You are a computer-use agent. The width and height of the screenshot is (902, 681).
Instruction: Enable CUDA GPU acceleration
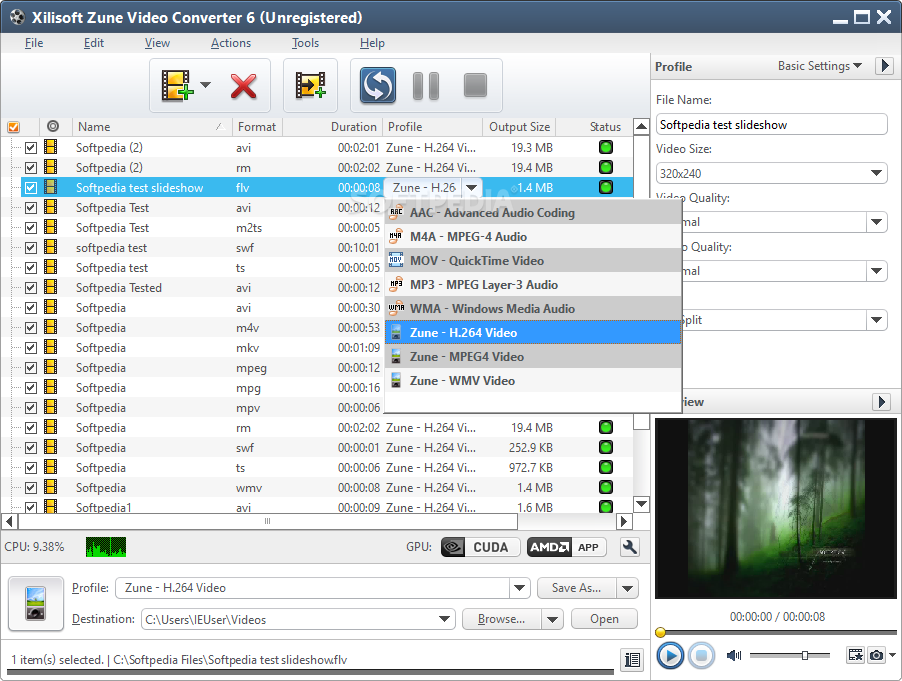coord(480,547)
